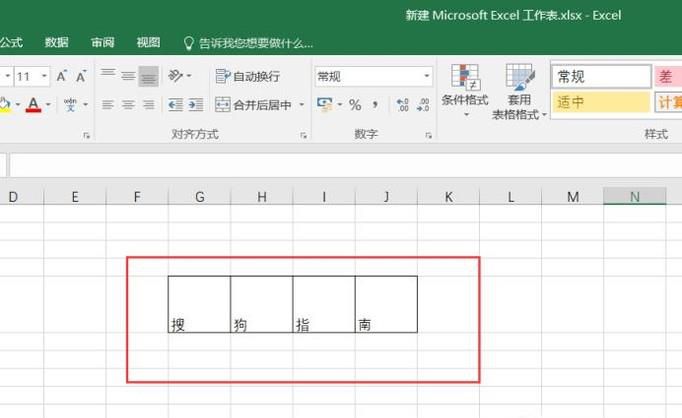The width and height of the screenshot is (682, 418).
Task: Expand the orientation dropdown arrow
Action: 189,76
